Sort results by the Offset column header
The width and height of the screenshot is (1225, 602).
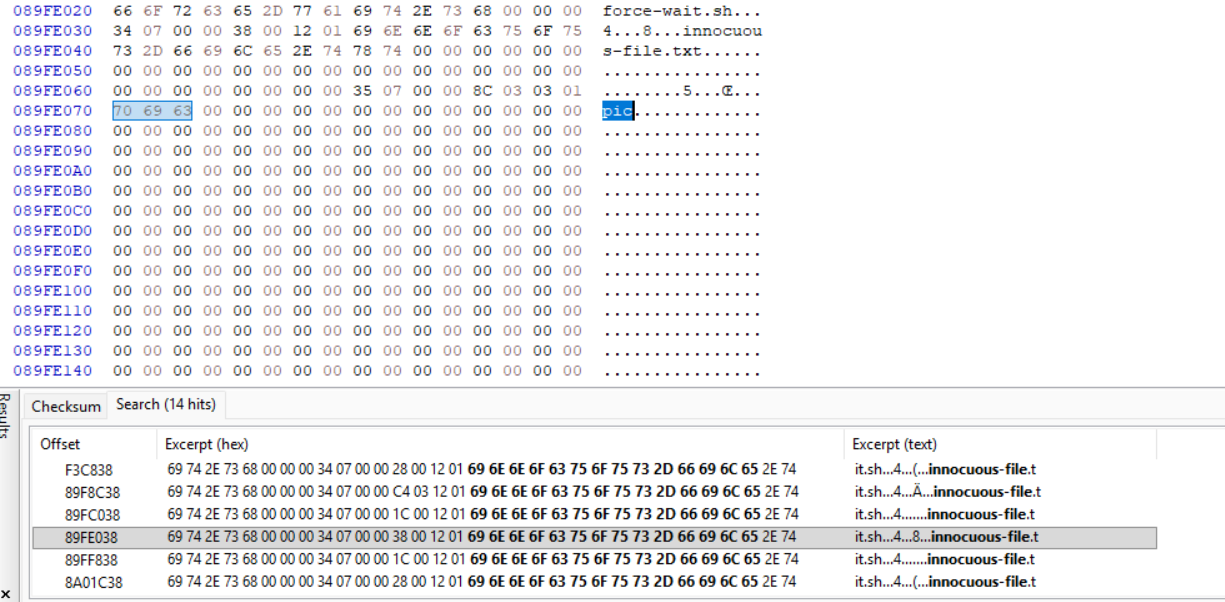[x=60, y=444]
